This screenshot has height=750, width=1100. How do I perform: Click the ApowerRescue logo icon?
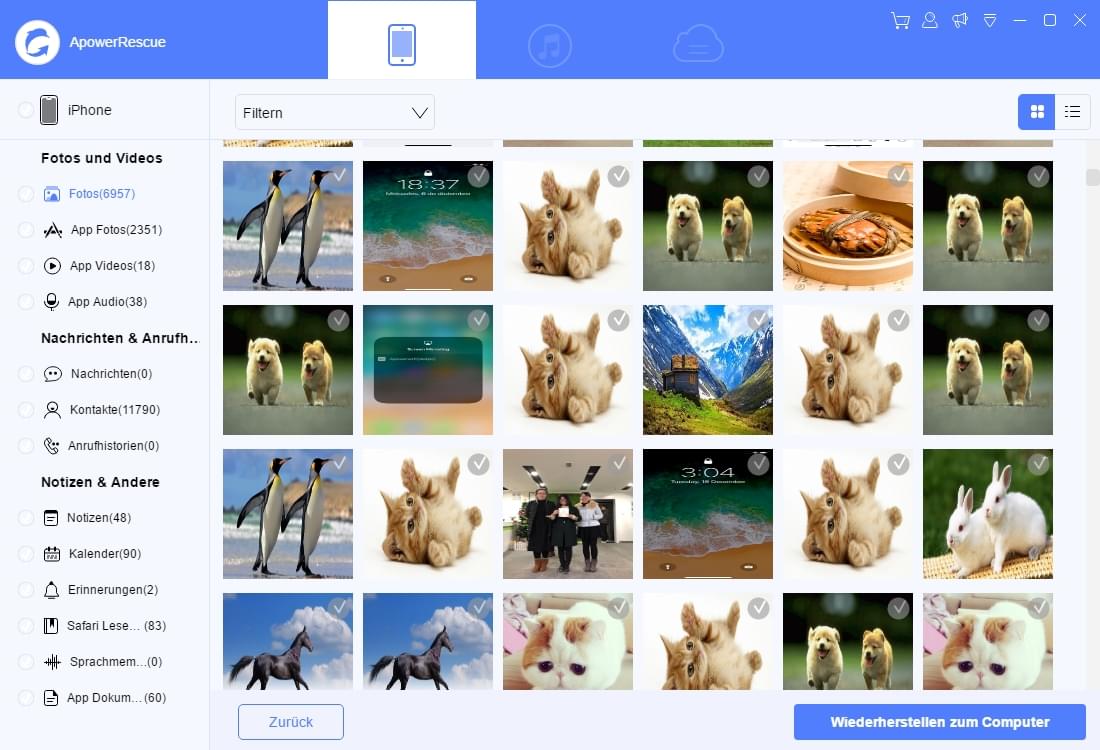[37, 42]
